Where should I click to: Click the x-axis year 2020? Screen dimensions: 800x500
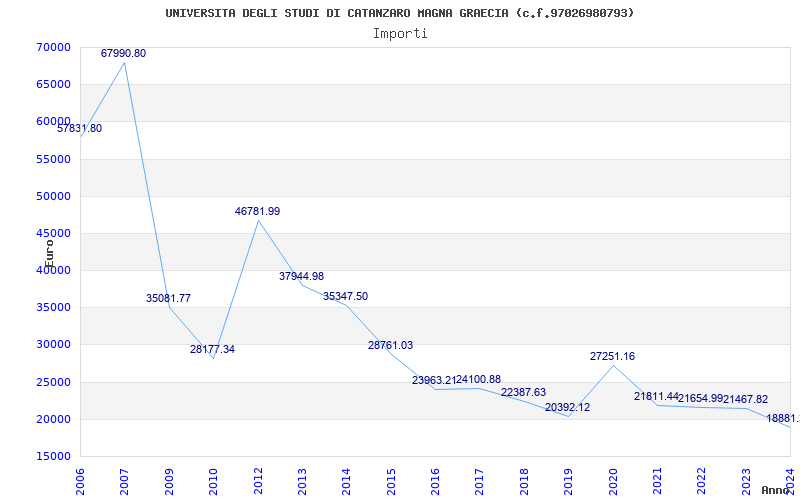[x=613, y=482]
